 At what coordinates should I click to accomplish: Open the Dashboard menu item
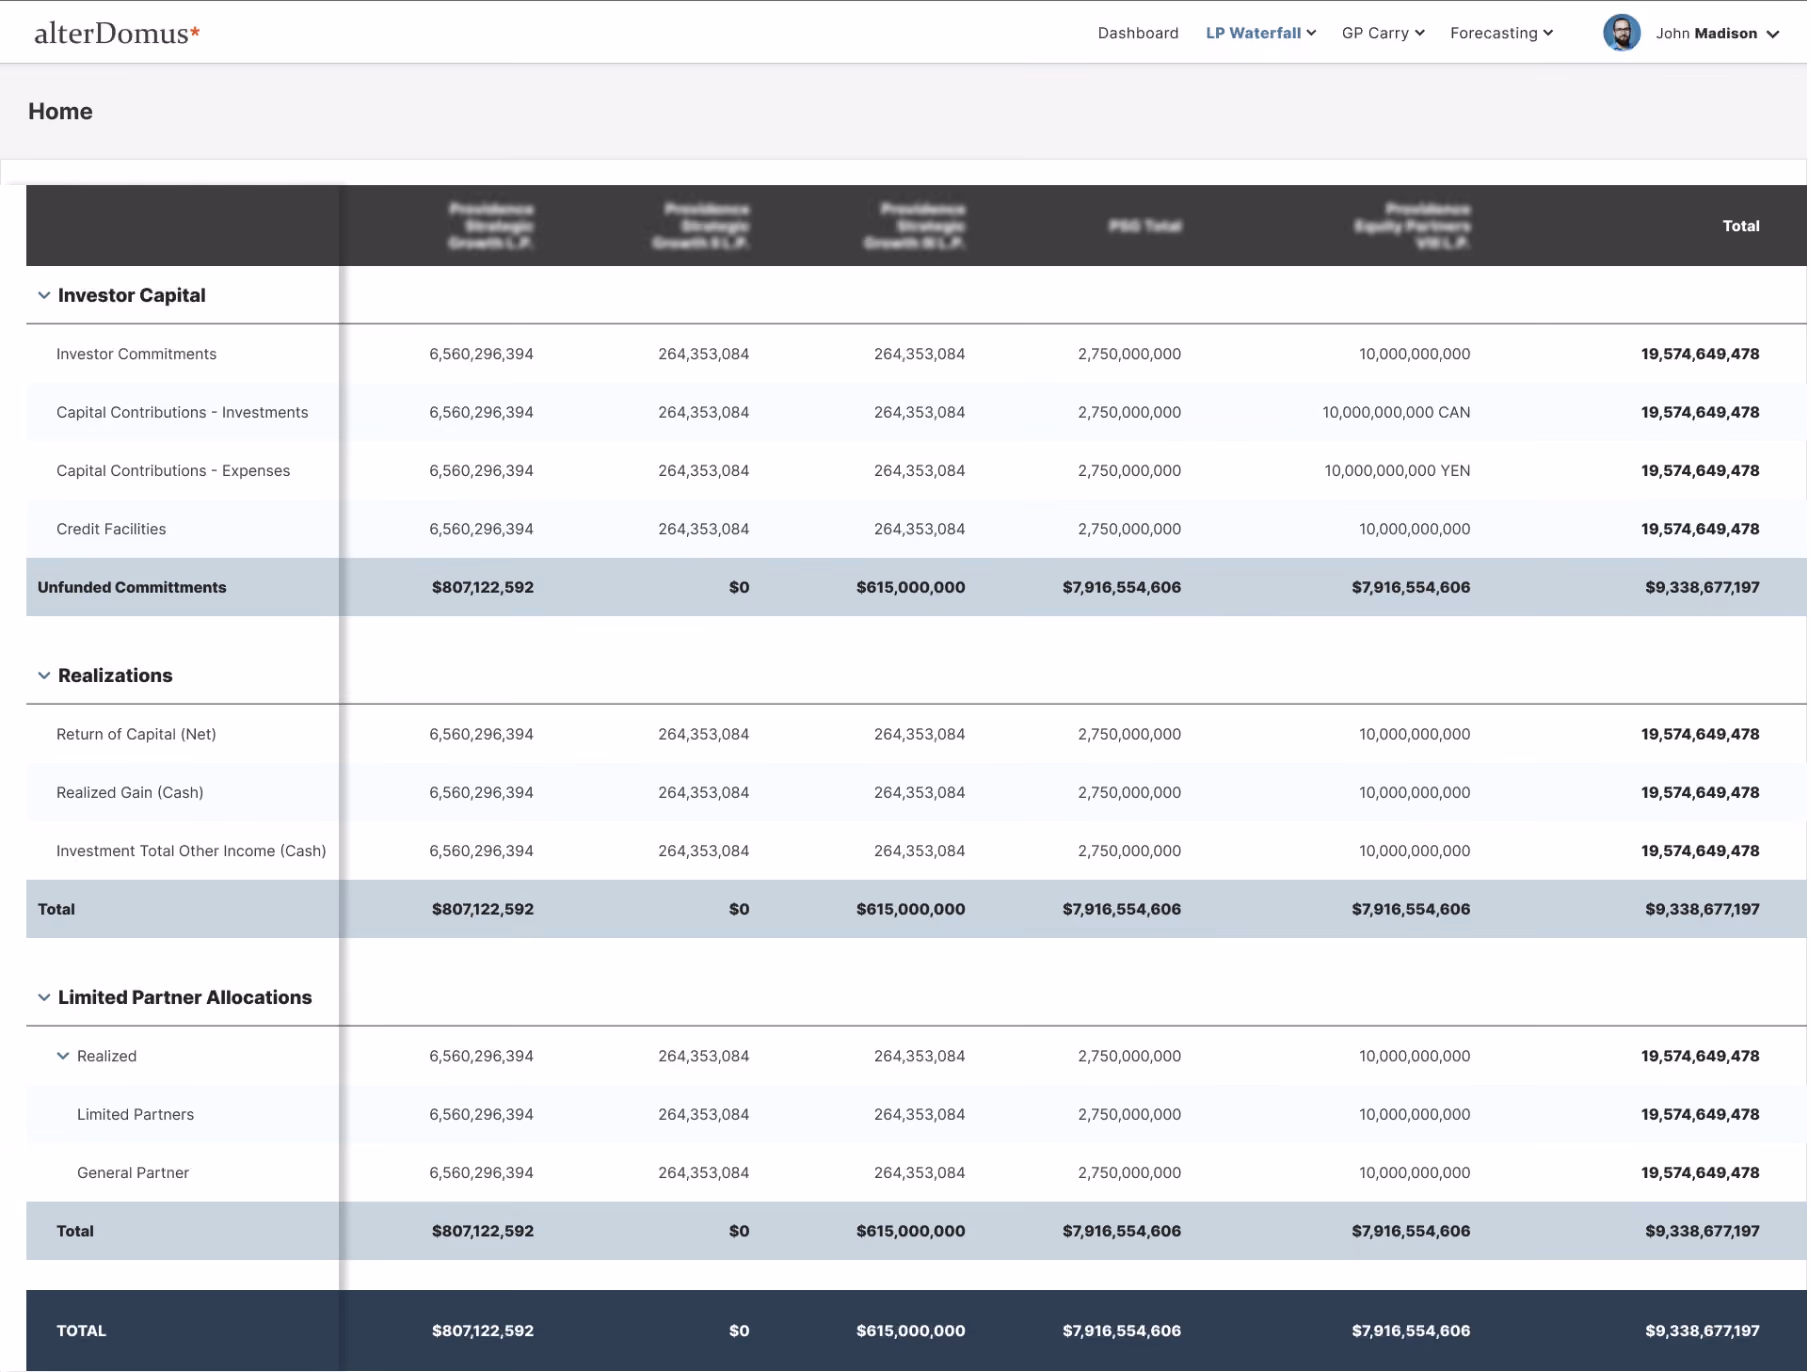(x=1140, y=33)
